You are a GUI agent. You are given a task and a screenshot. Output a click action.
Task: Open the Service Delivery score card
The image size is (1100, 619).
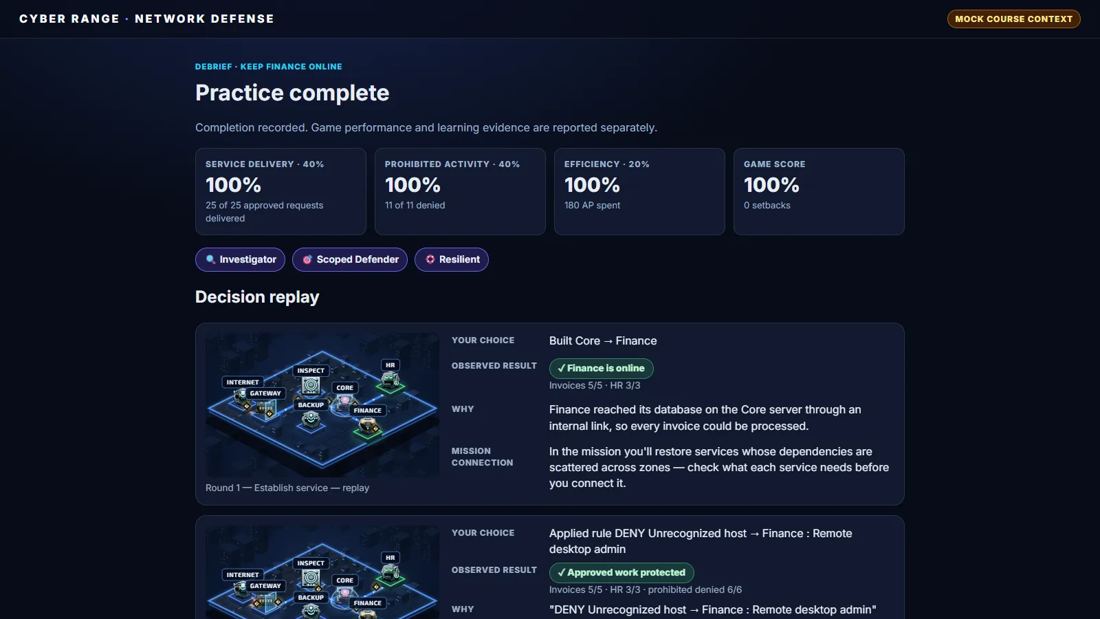point(281,192)
